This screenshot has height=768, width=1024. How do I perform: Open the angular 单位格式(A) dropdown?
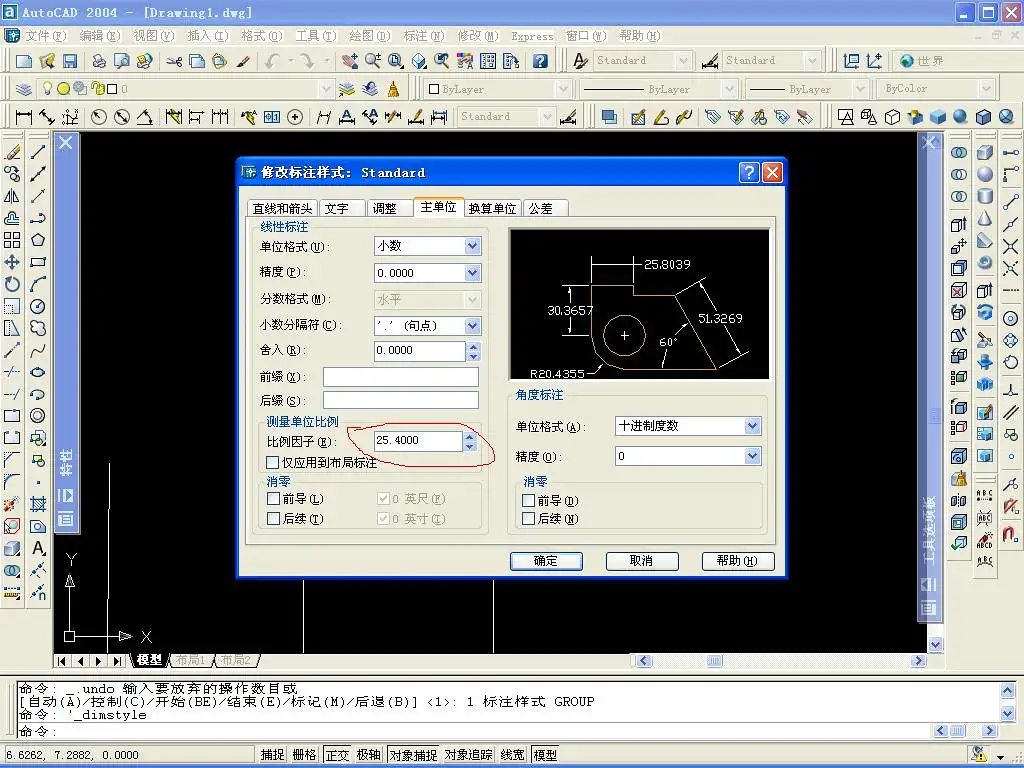point(752,426)
